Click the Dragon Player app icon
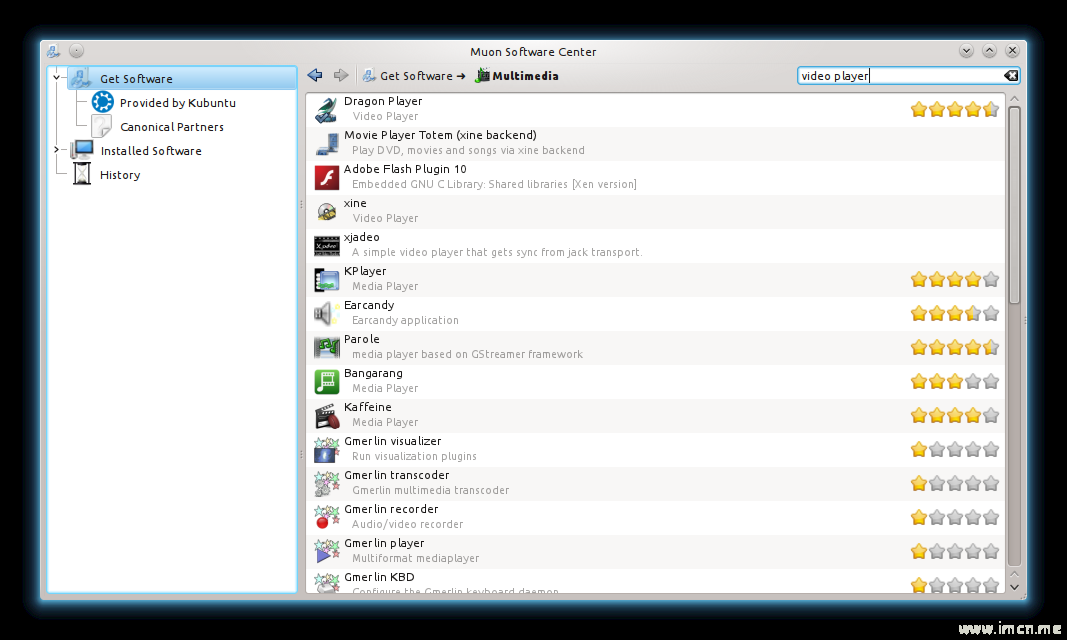Screen dimensions: 1067x640 [327, 110]
